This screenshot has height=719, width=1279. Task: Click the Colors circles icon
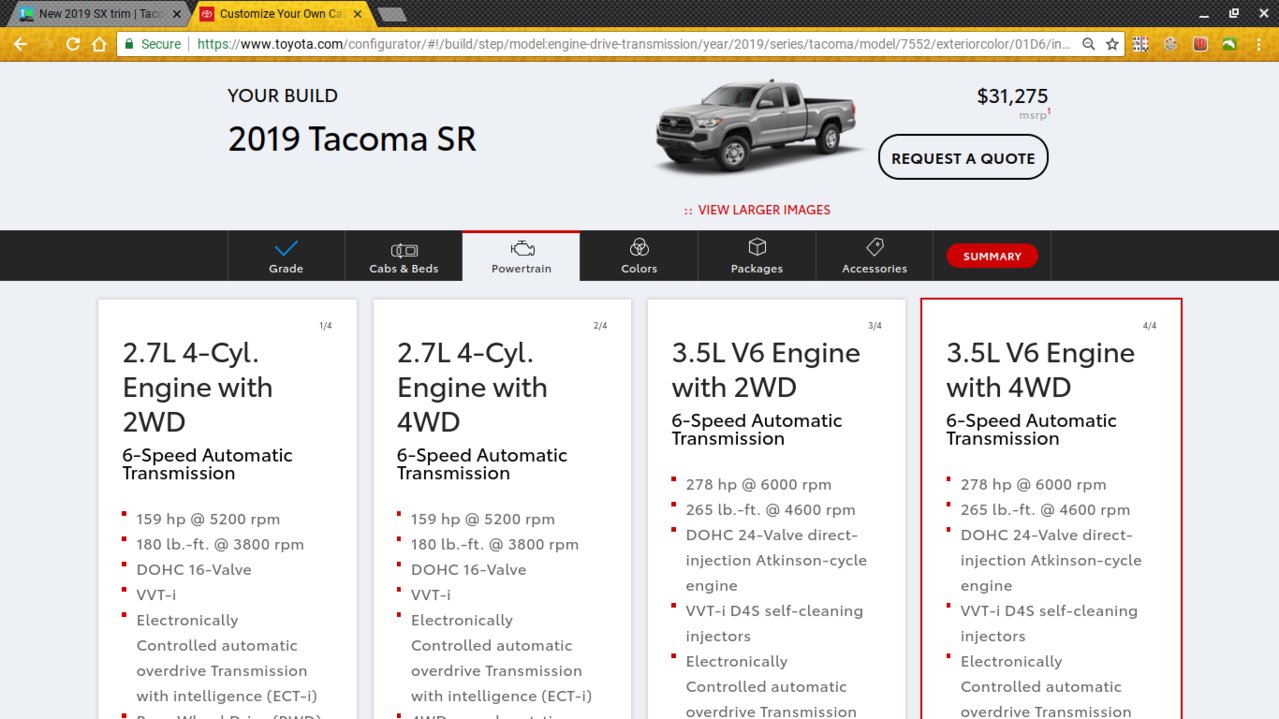pos(639,248)
